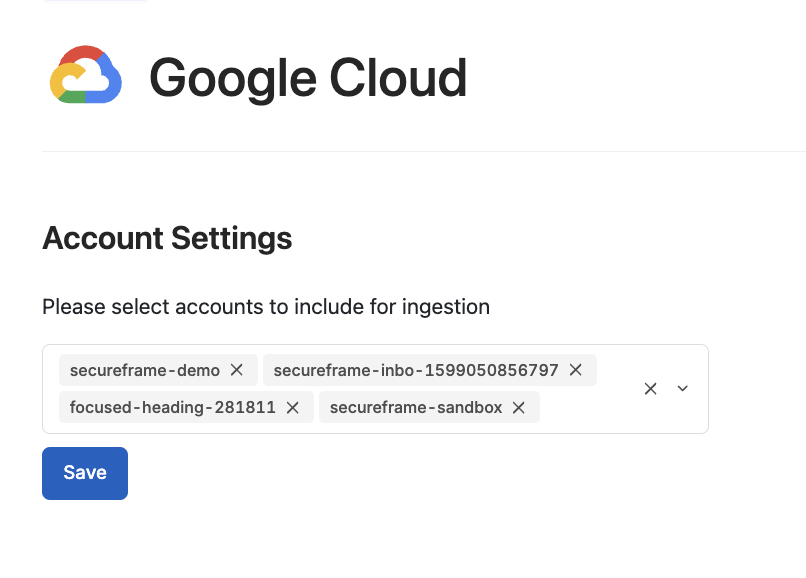This screenshot has height=578, width=806.
Task: Click the Account Settings heading
Action: pos(167,238)
